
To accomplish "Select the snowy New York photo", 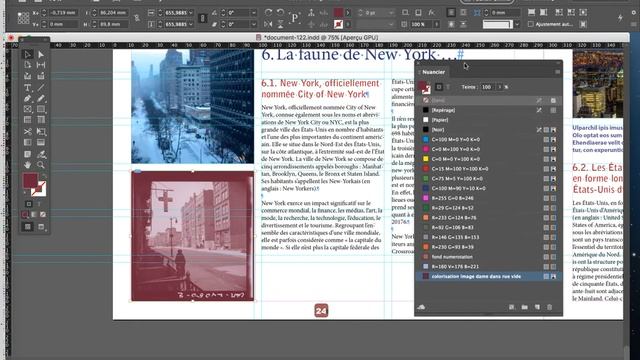I will coord(192,107).
